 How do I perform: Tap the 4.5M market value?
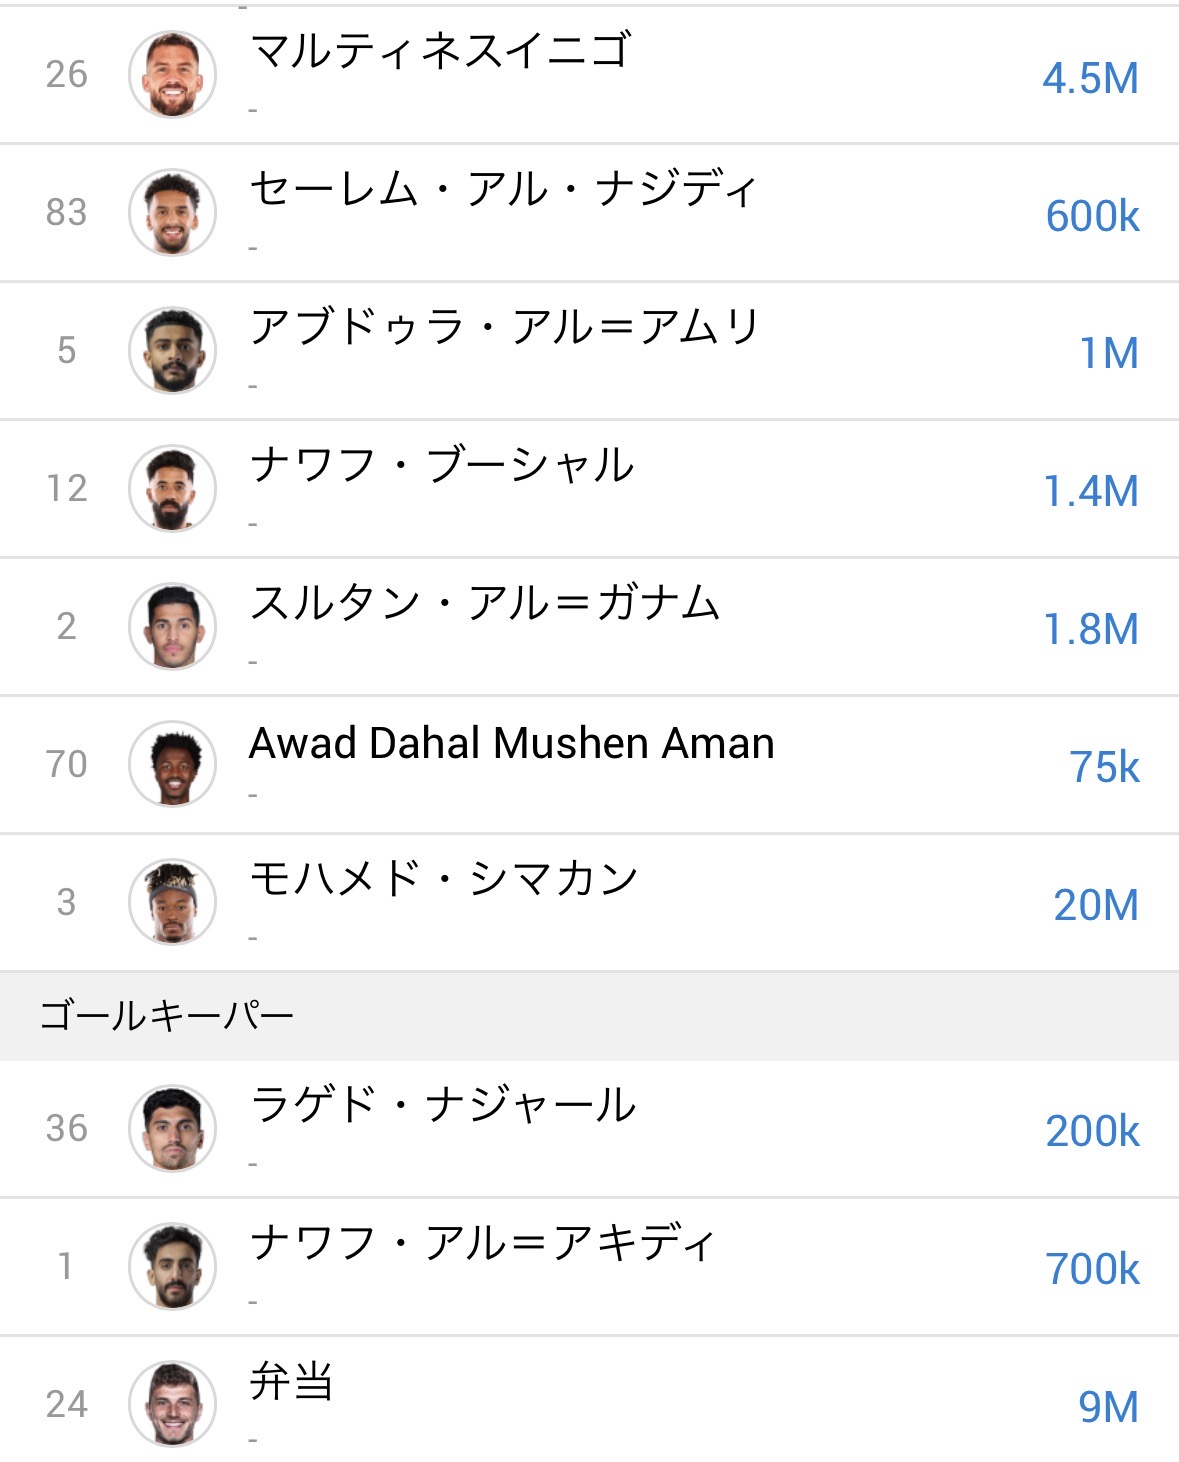click(1090, 79)
